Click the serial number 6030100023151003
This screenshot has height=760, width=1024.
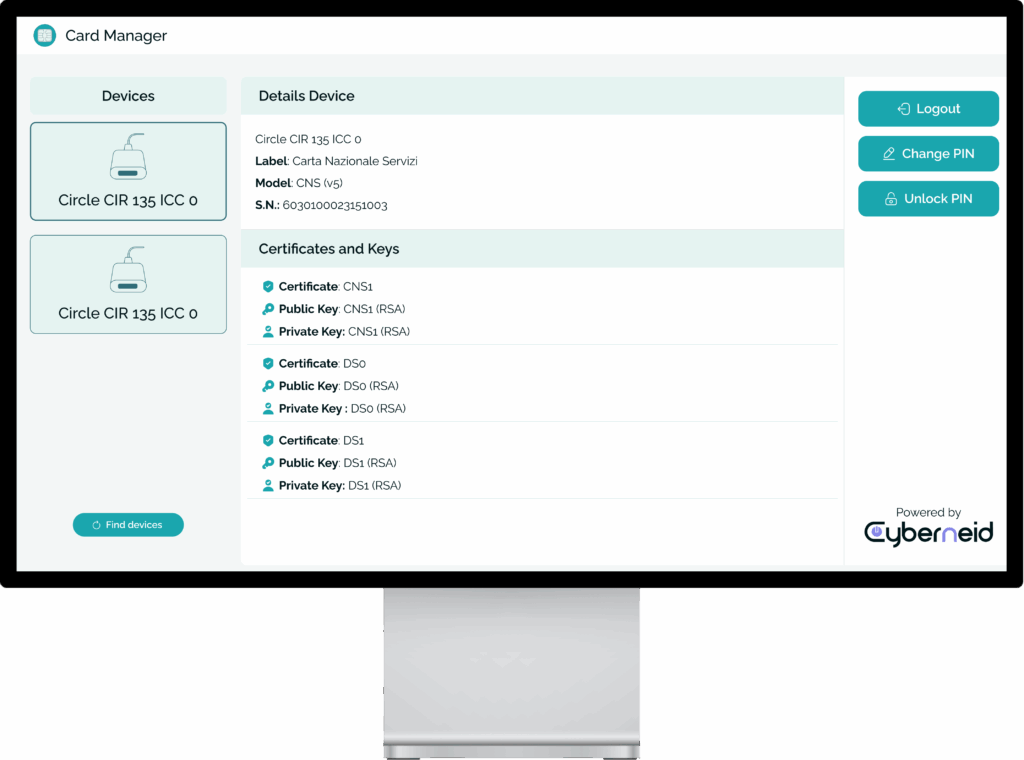335,206
